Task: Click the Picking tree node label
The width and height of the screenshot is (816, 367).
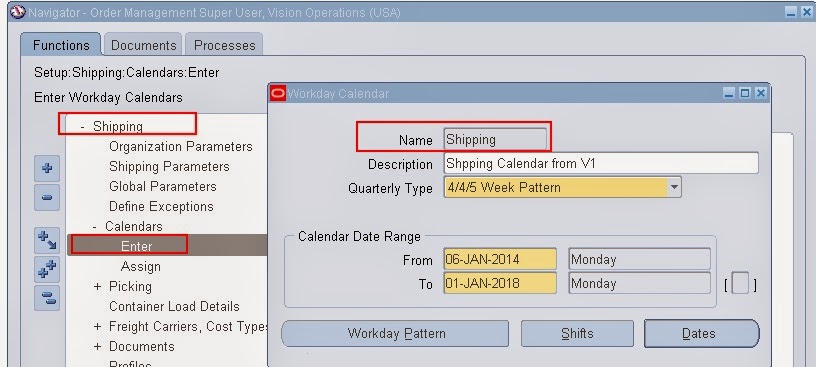Action: pyautogui.click(x=130, y=287)
